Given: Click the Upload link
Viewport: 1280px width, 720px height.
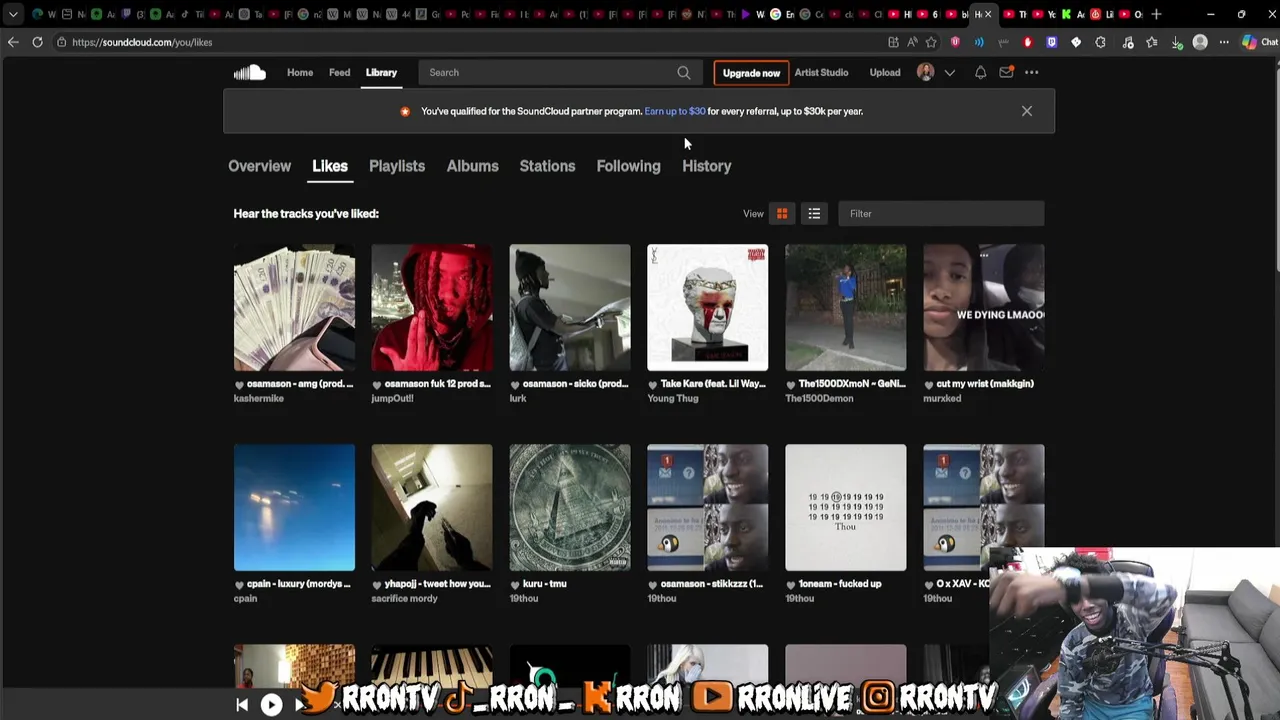Looking at the screenshot, I should pyautogui.click(x=885, y=72).
